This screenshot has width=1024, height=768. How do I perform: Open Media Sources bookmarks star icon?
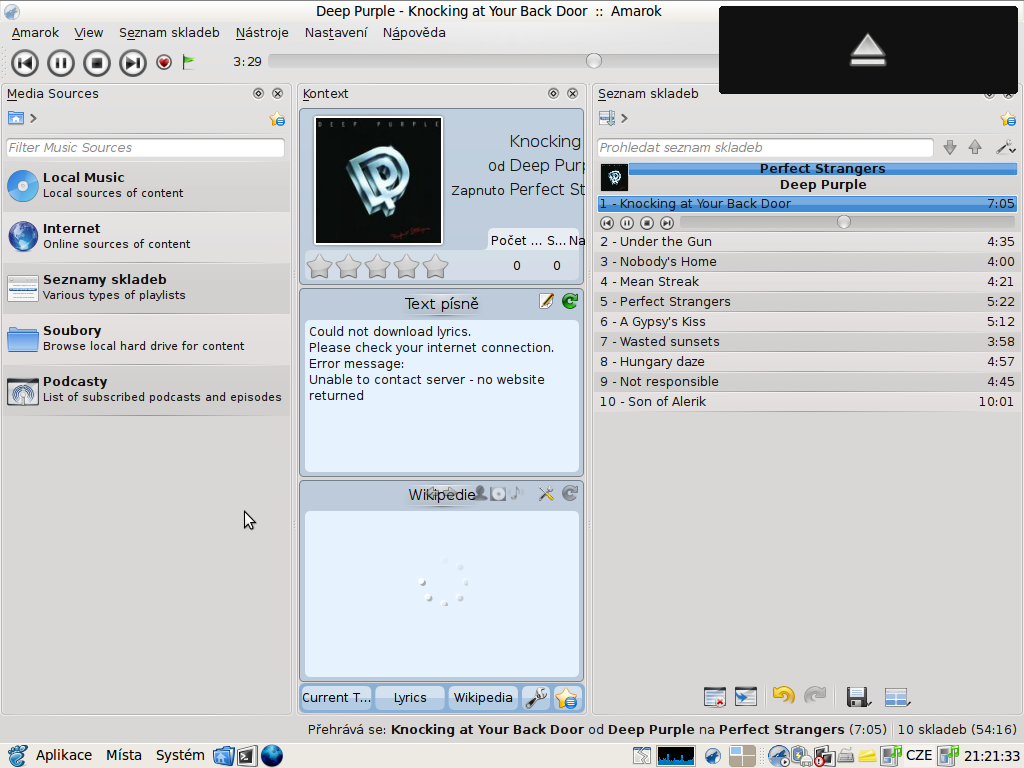click(x=277, y=119)
